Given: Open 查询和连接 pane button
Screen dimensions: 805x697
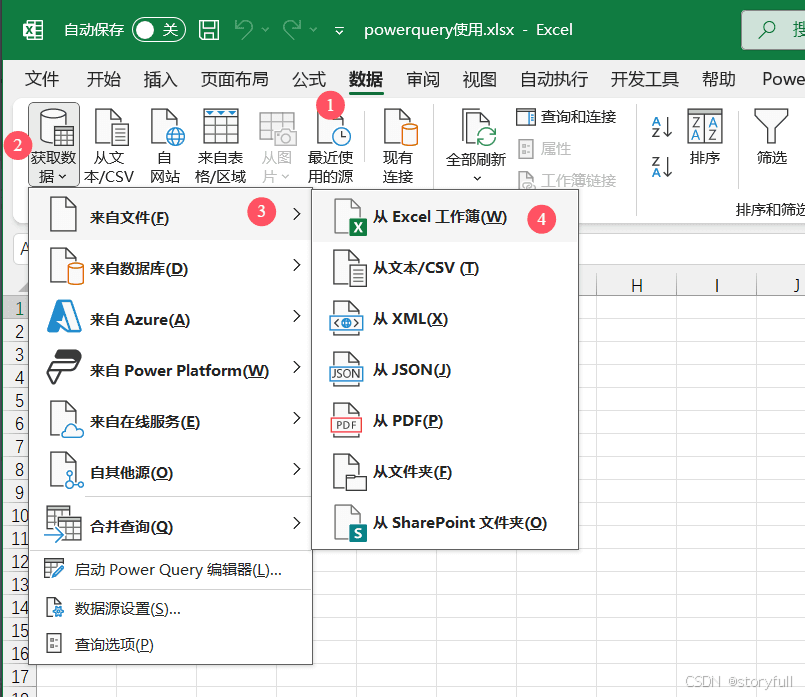Looking at the screenshot, I should tap(566, 117).
